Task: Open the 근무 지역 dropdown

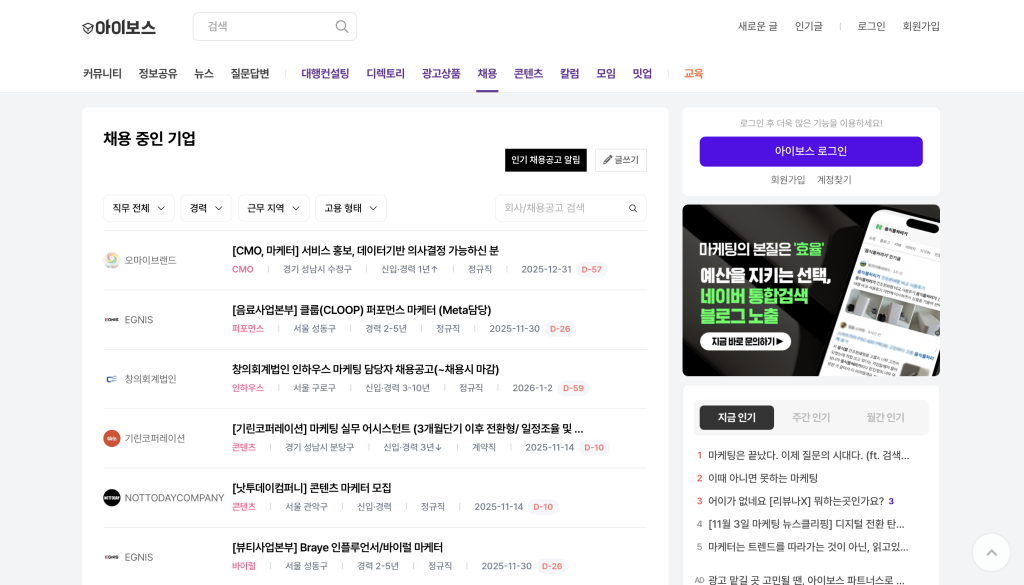Action: tap(272, 208)
